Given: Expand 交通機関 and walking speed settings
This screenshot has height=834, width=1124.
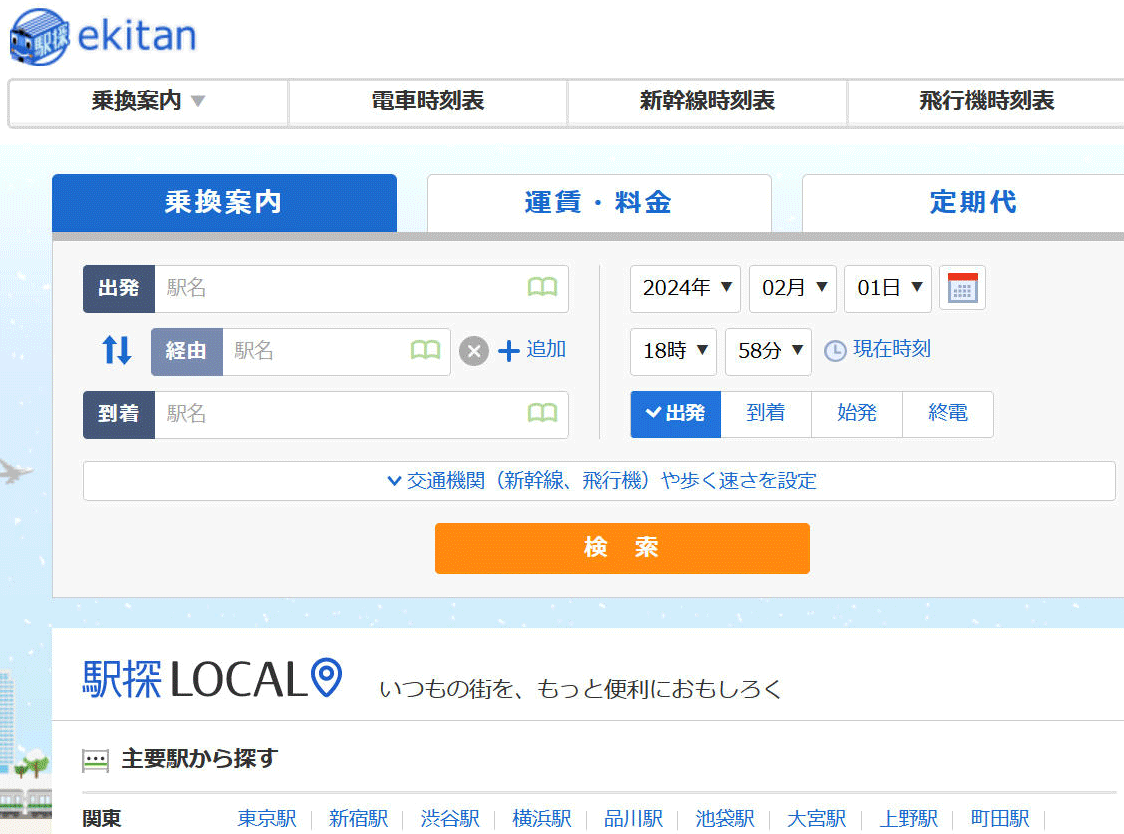Looking at the screenshot, I should (x=599, y=481).
